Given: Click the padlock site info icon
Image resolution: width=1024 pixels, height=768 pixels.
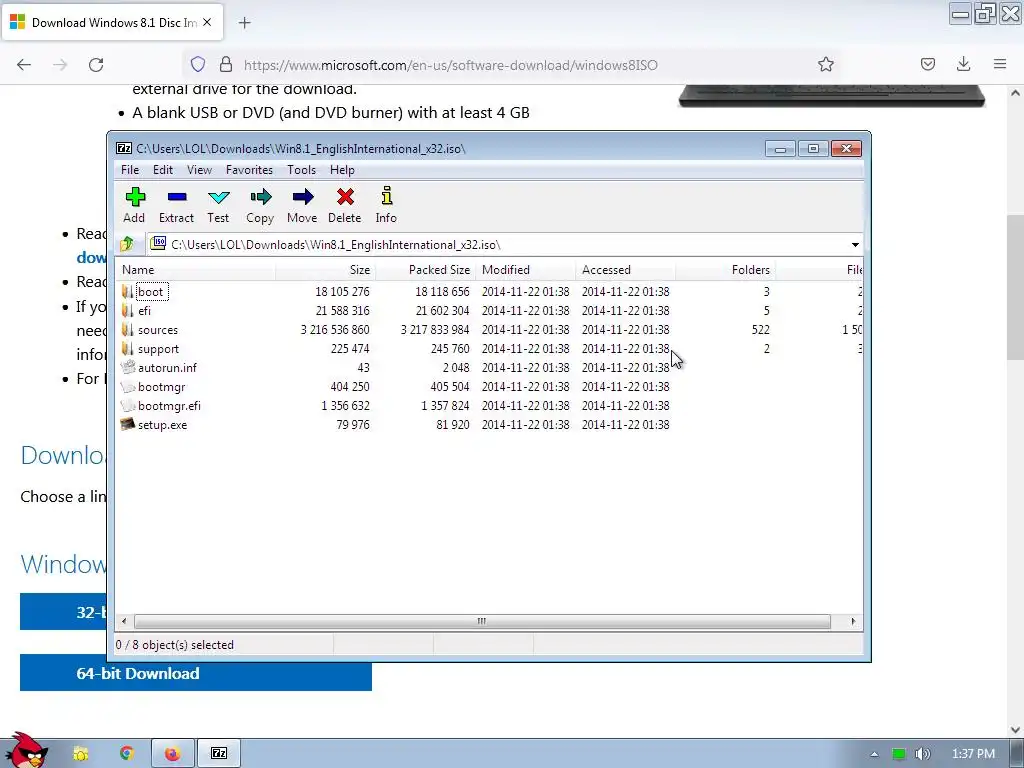Looking at the screenshot, I should [225, 64].
